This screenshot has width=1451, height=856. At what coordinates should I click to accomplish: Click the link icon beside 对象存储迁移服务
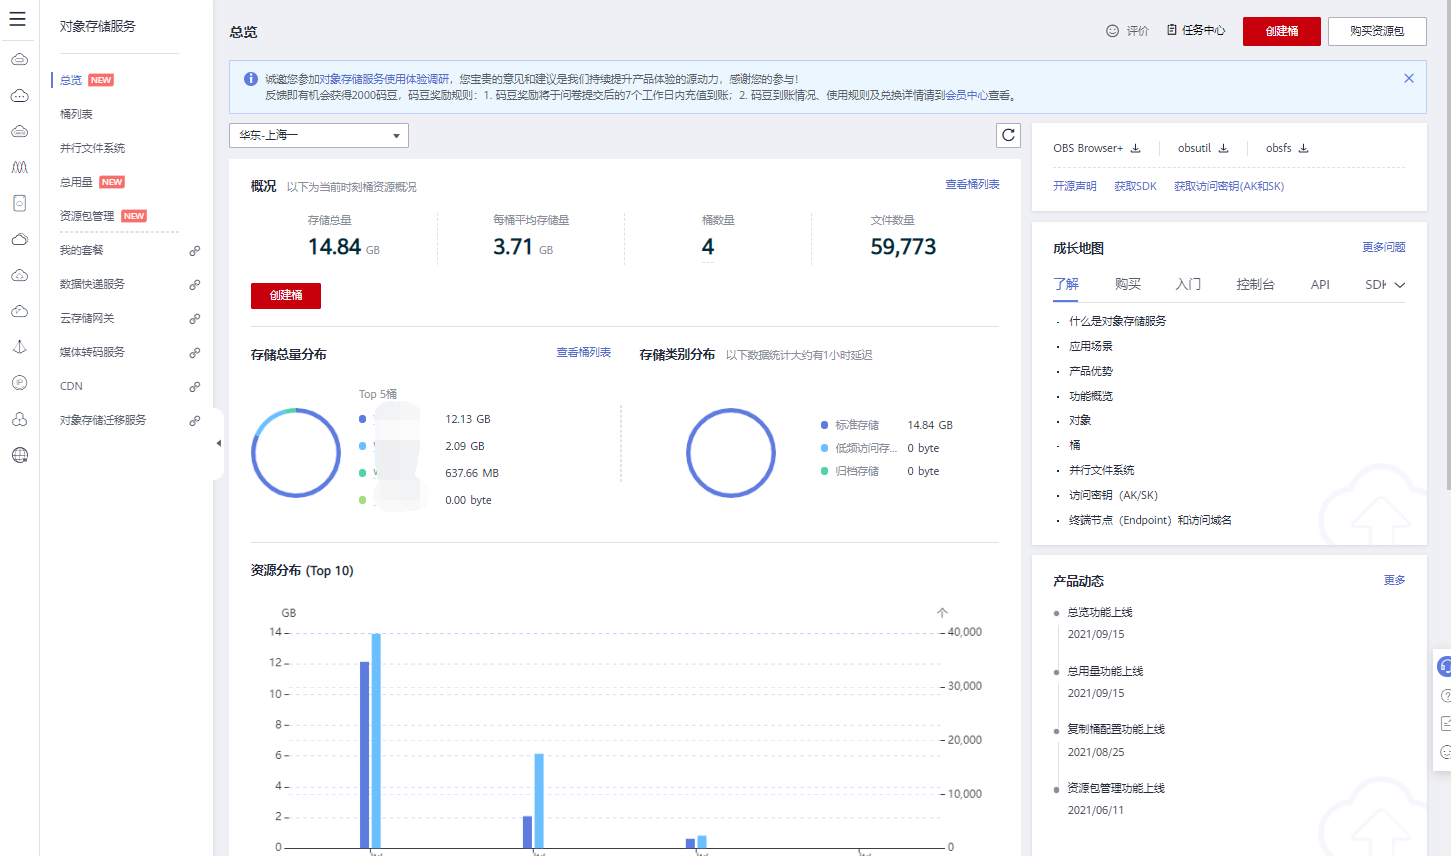195,421
